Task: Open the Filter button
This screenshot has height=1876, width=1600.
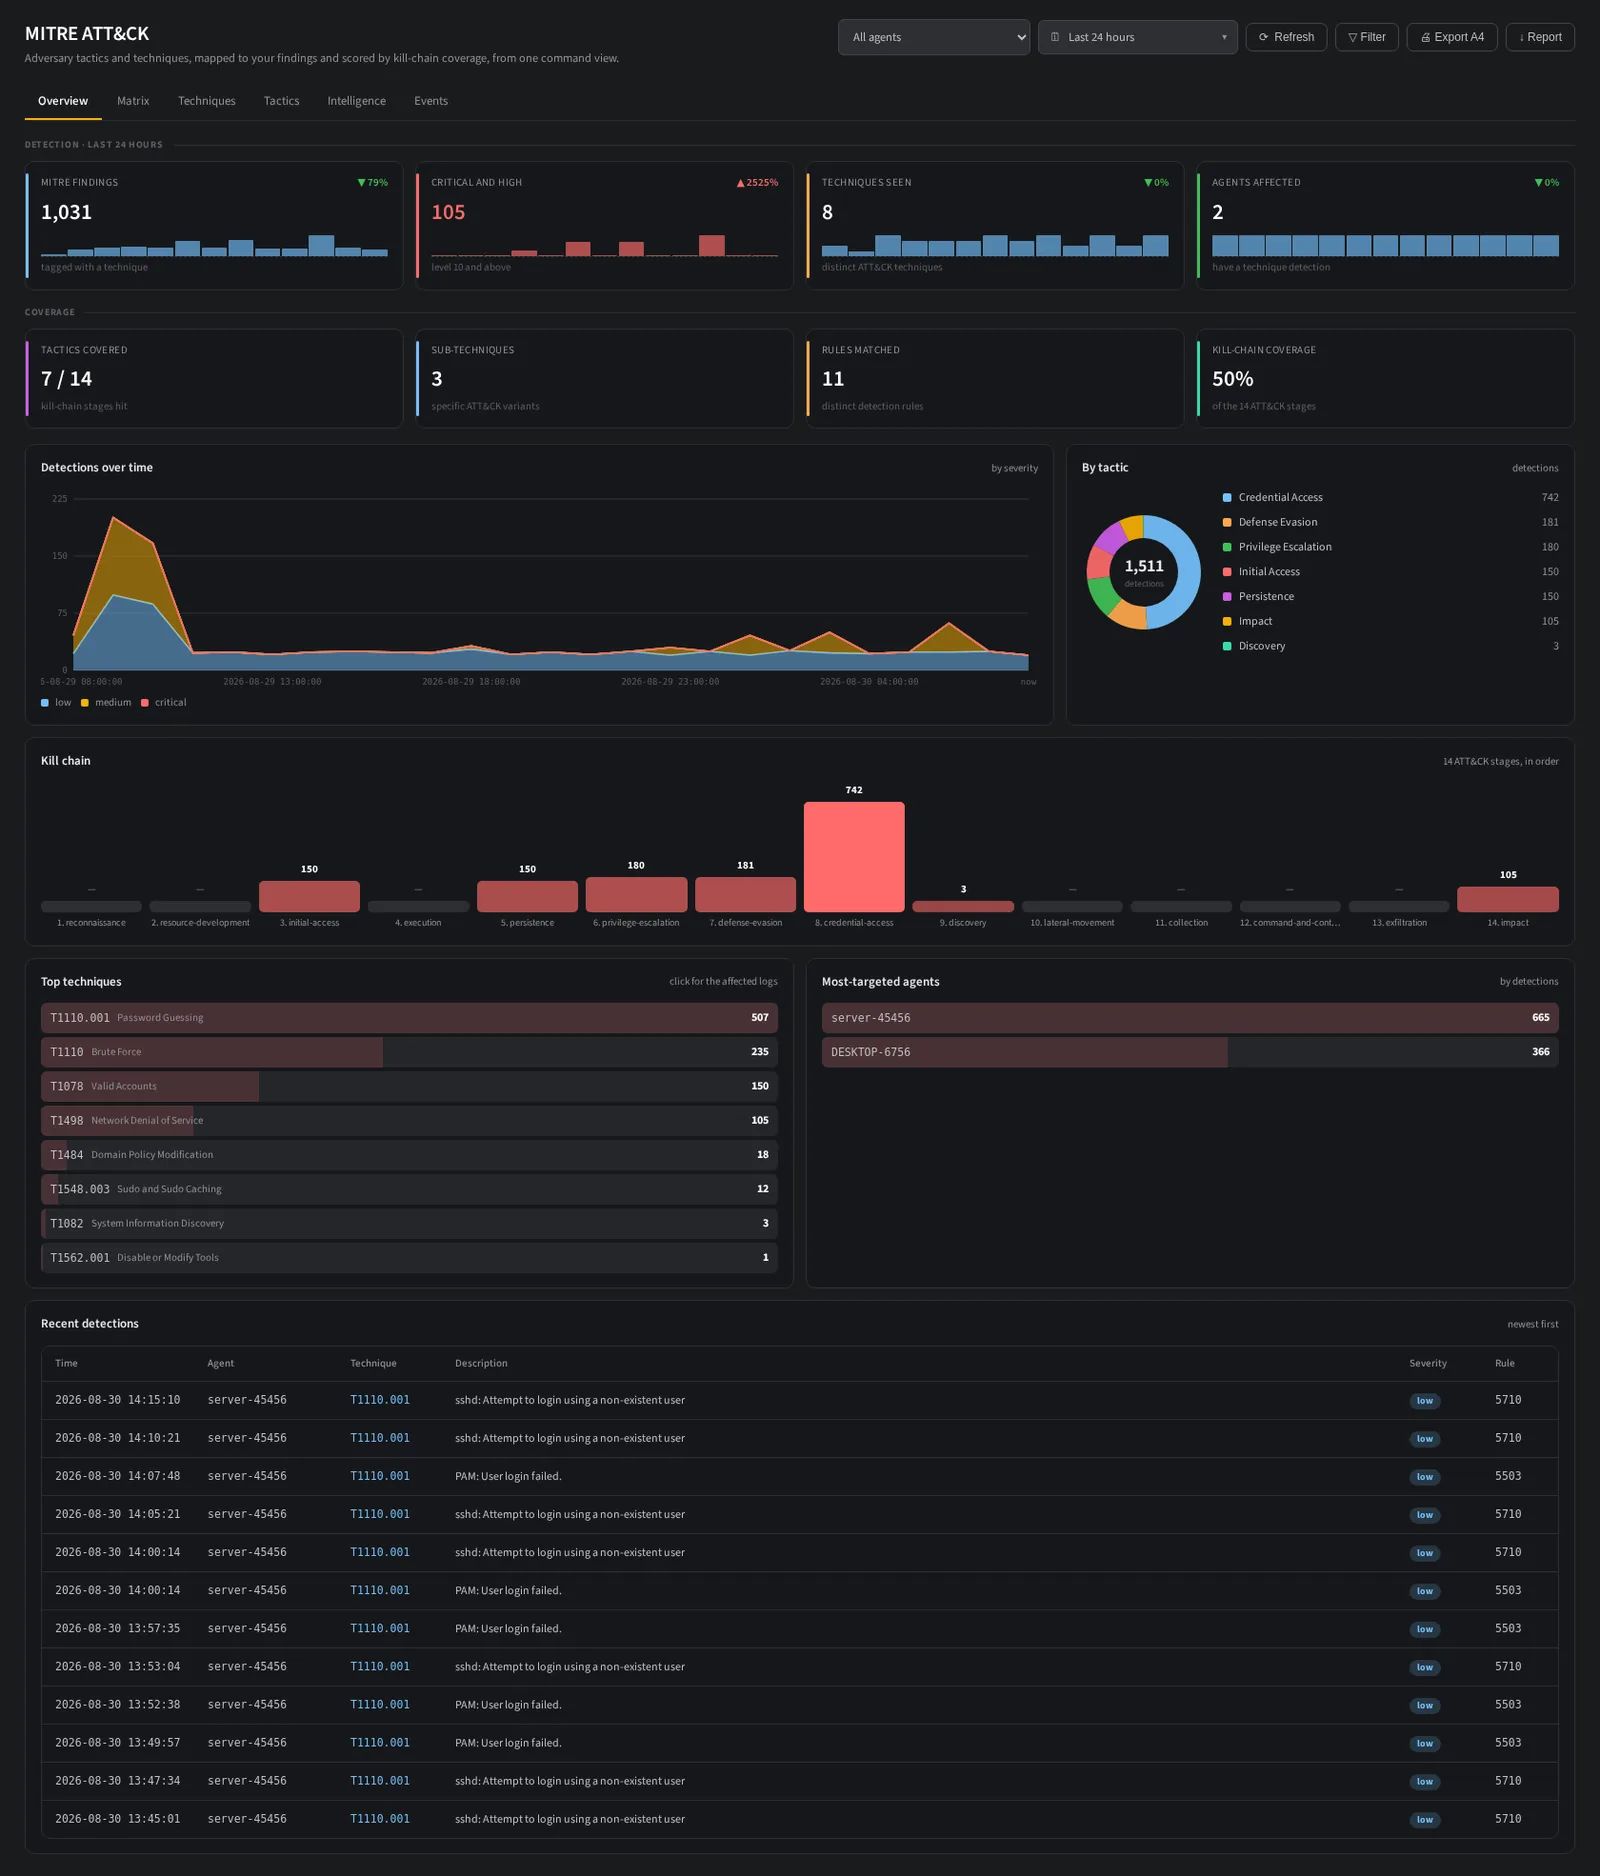Action: (x=1366, y=37)
